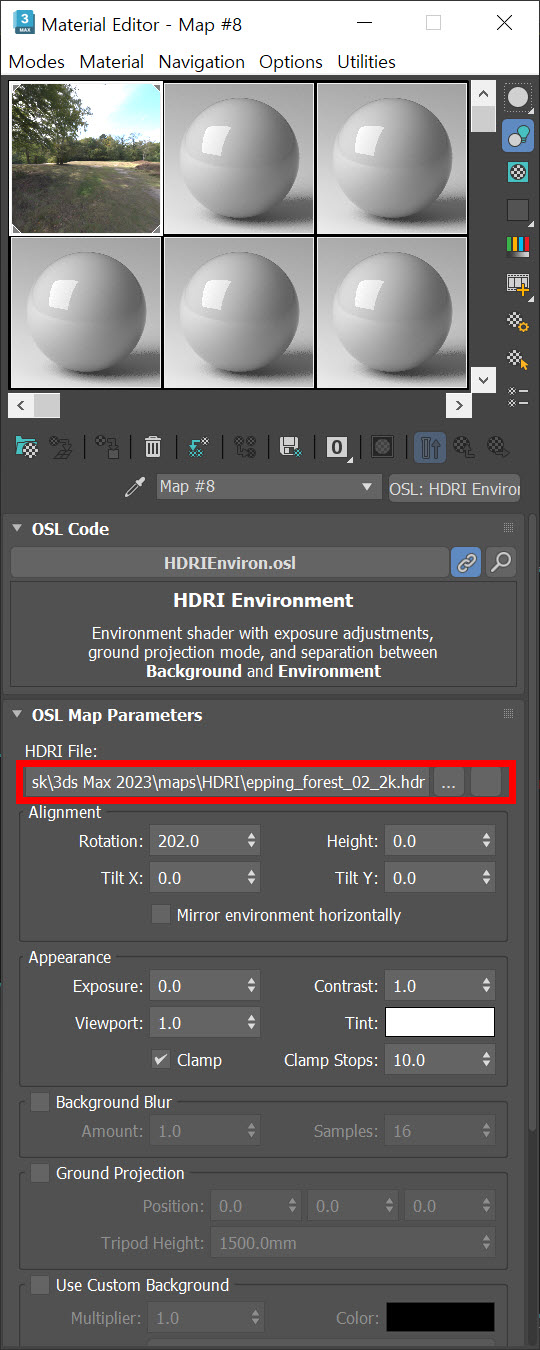Click Go Forward to Sibling icon
Screen dimensions: 540x1350
[498, 447]
